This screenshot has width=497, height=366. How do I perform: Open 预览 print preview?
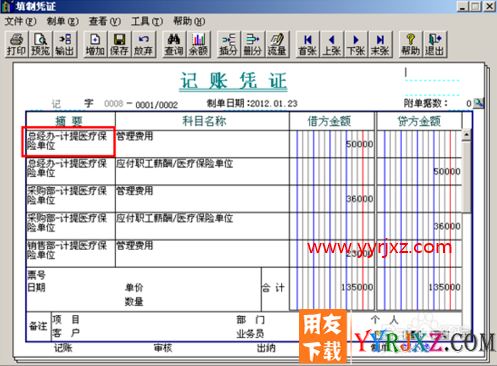[x=40, y=44]
